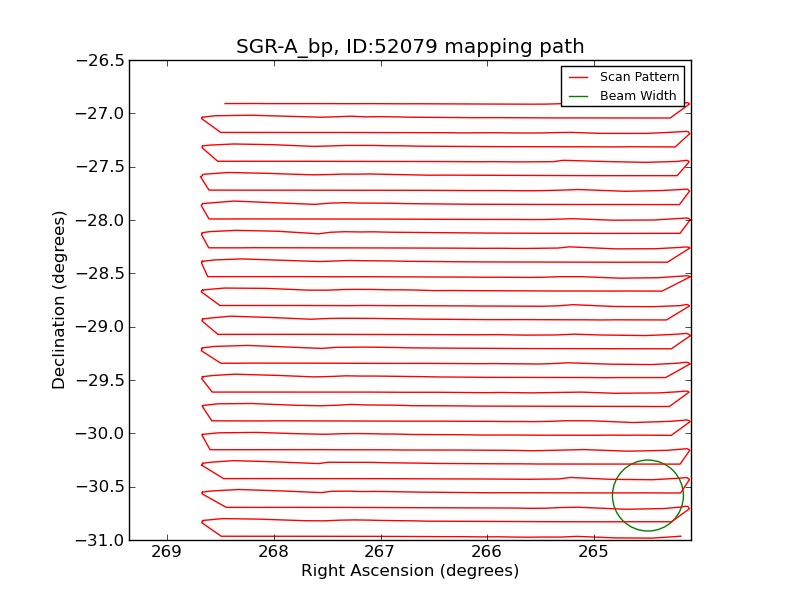Click the x-axis tick label 267
Screen dimensions: 800x600
click(x=380, y=553)
